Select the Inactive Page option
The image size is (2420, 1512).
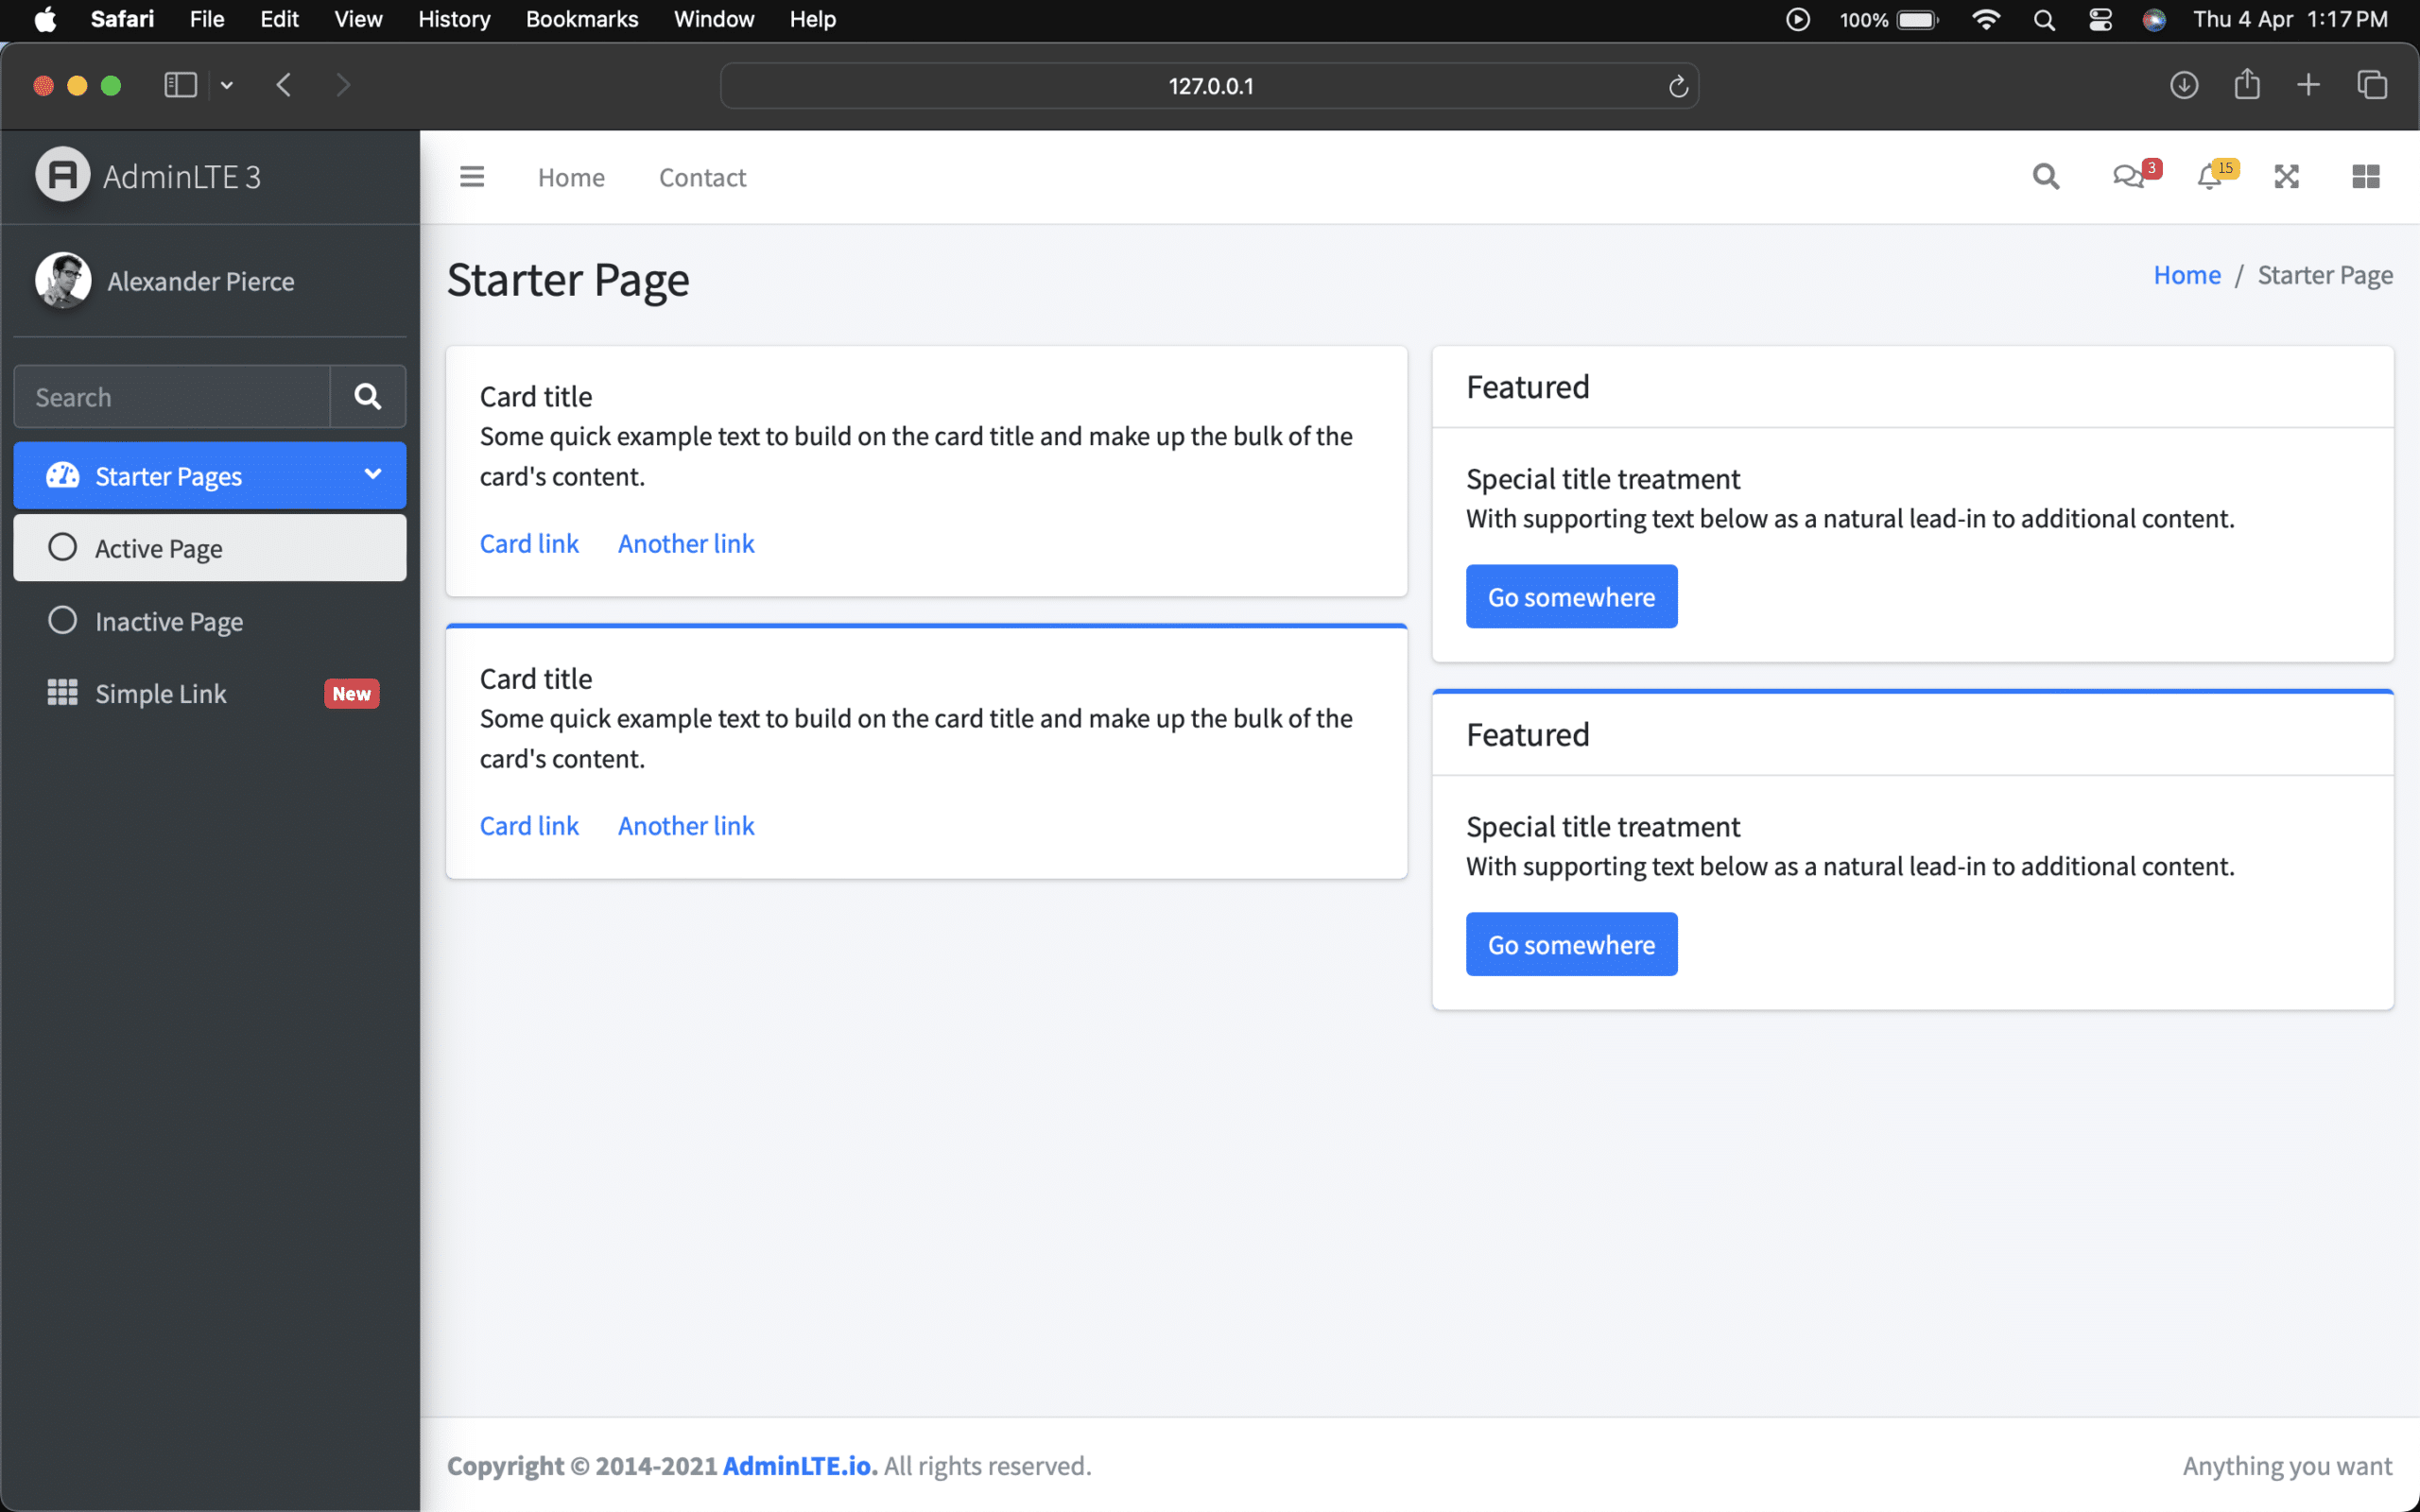click(x=168, y=621)
